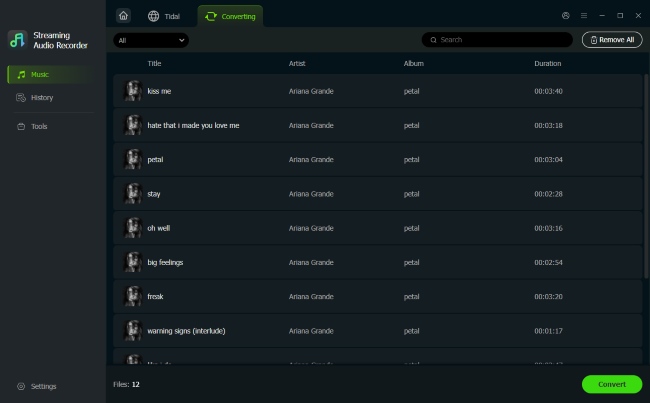Click Ariana Grande artist in stay row

311,194
